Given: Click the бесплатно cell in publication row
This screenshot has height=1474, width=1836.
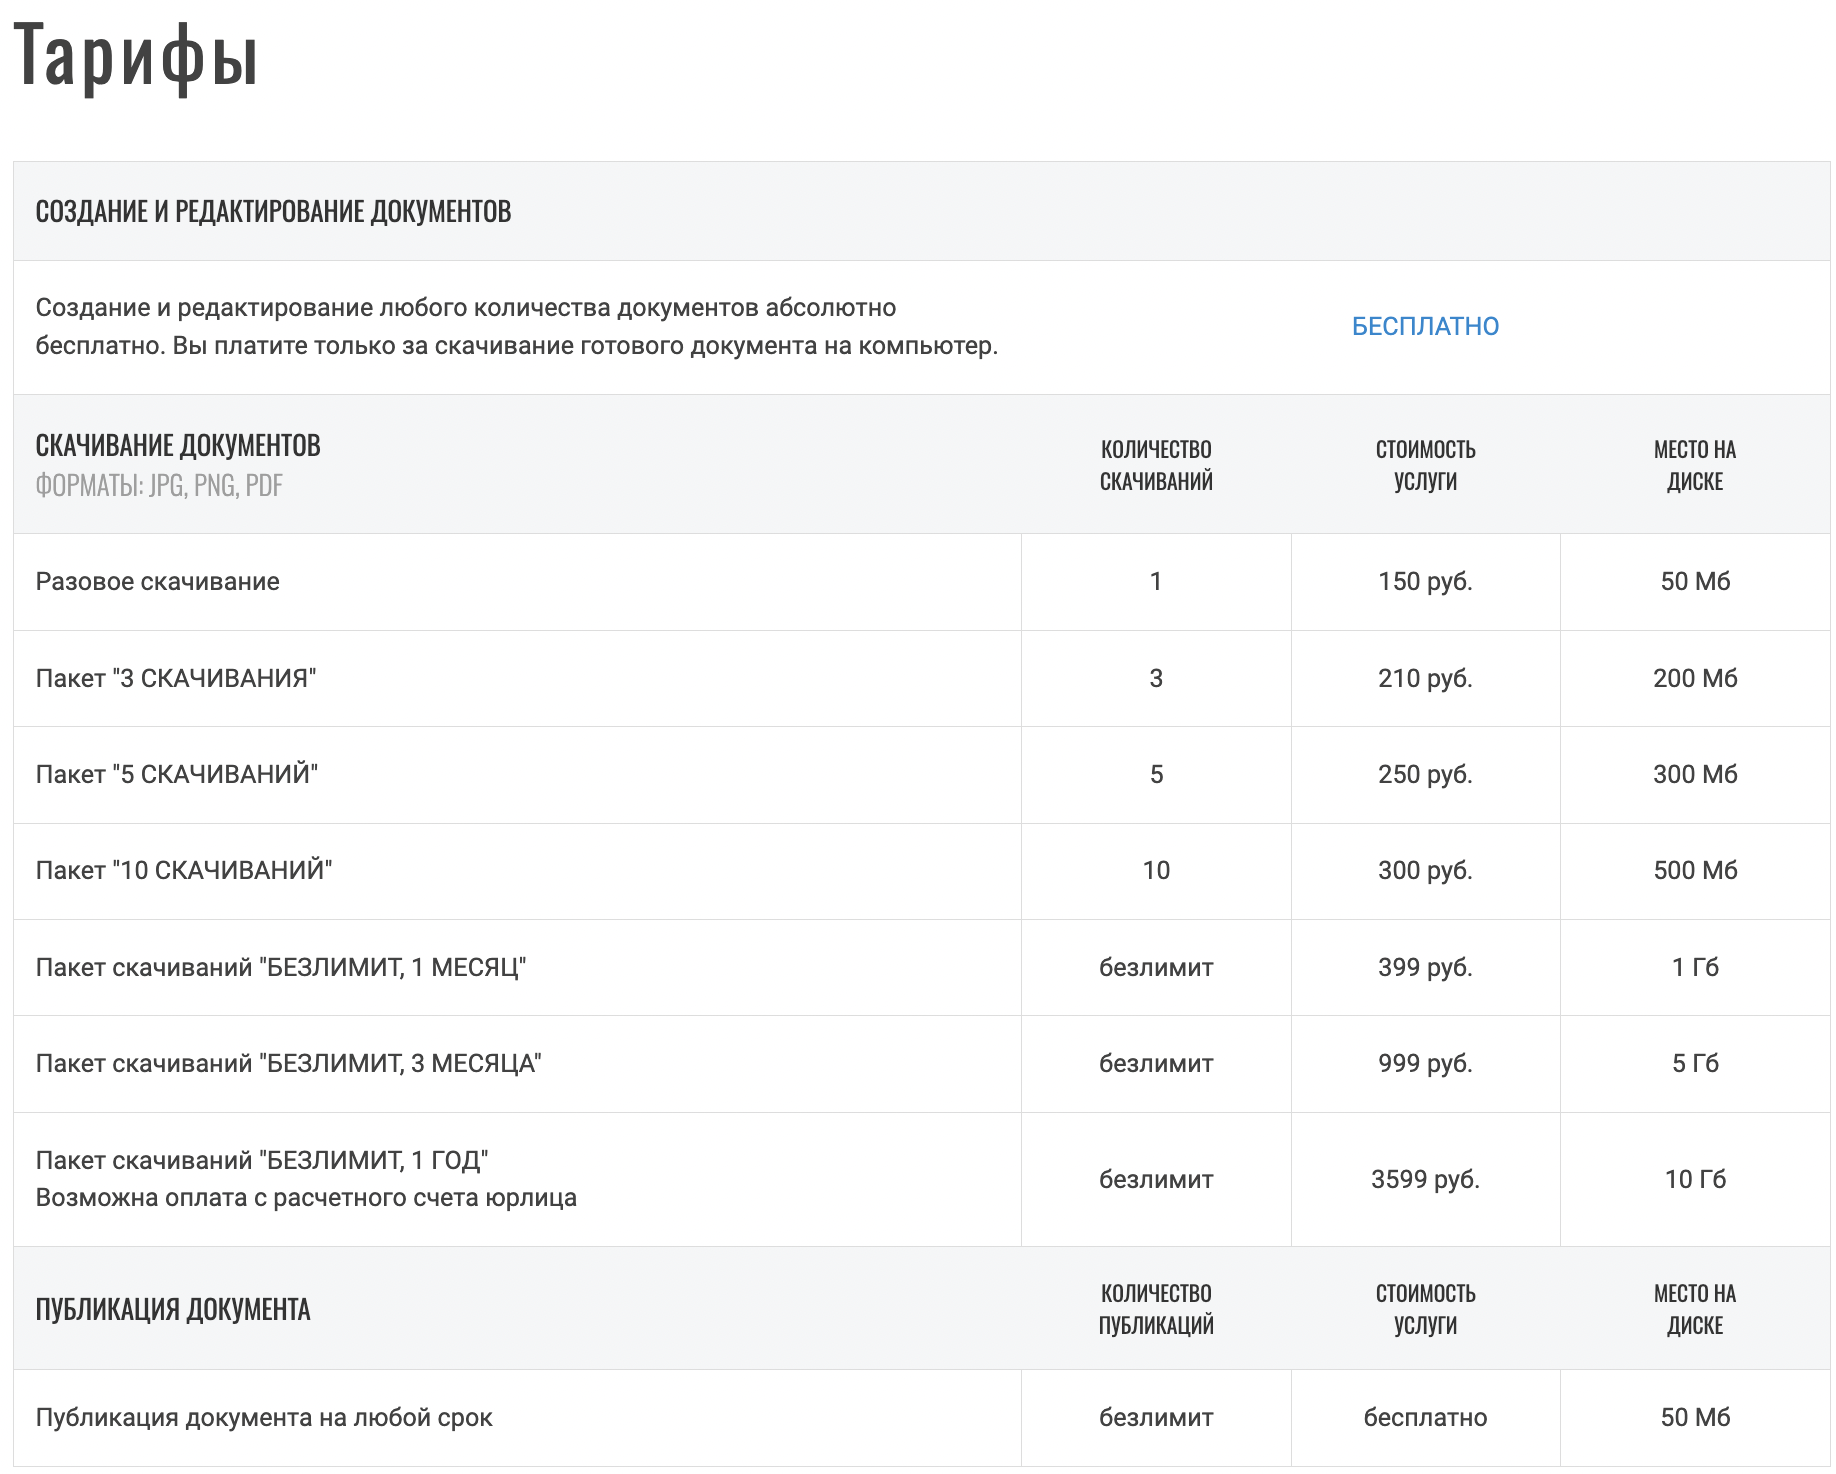Looking at the screenshot, I should (1424, 1417).
